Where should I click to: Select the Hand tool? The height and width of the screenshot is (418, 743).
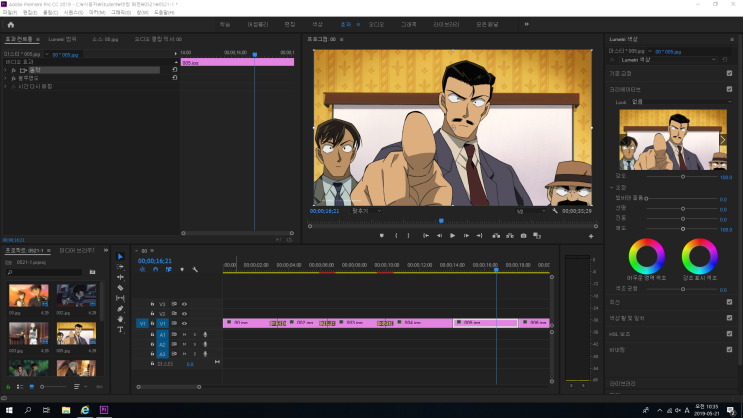click(120, 319)
